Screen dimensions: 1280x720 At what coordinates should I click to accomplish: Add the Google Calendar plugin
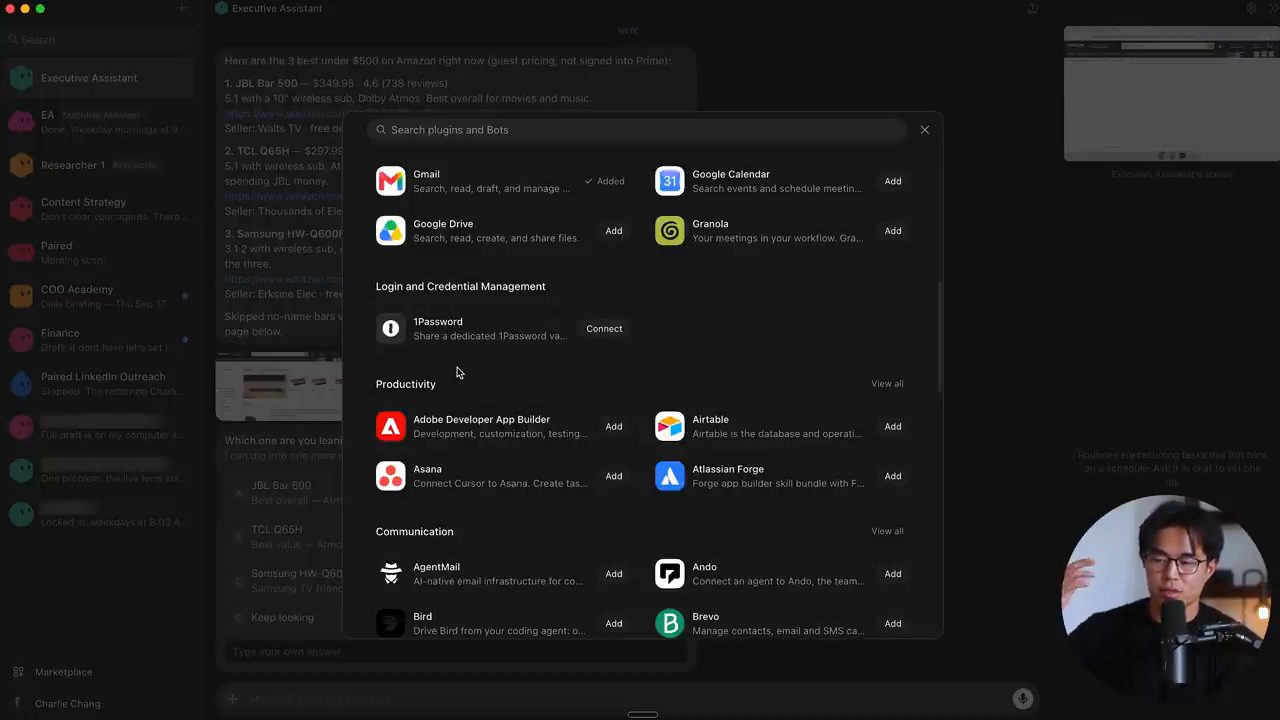pos(893,181)
